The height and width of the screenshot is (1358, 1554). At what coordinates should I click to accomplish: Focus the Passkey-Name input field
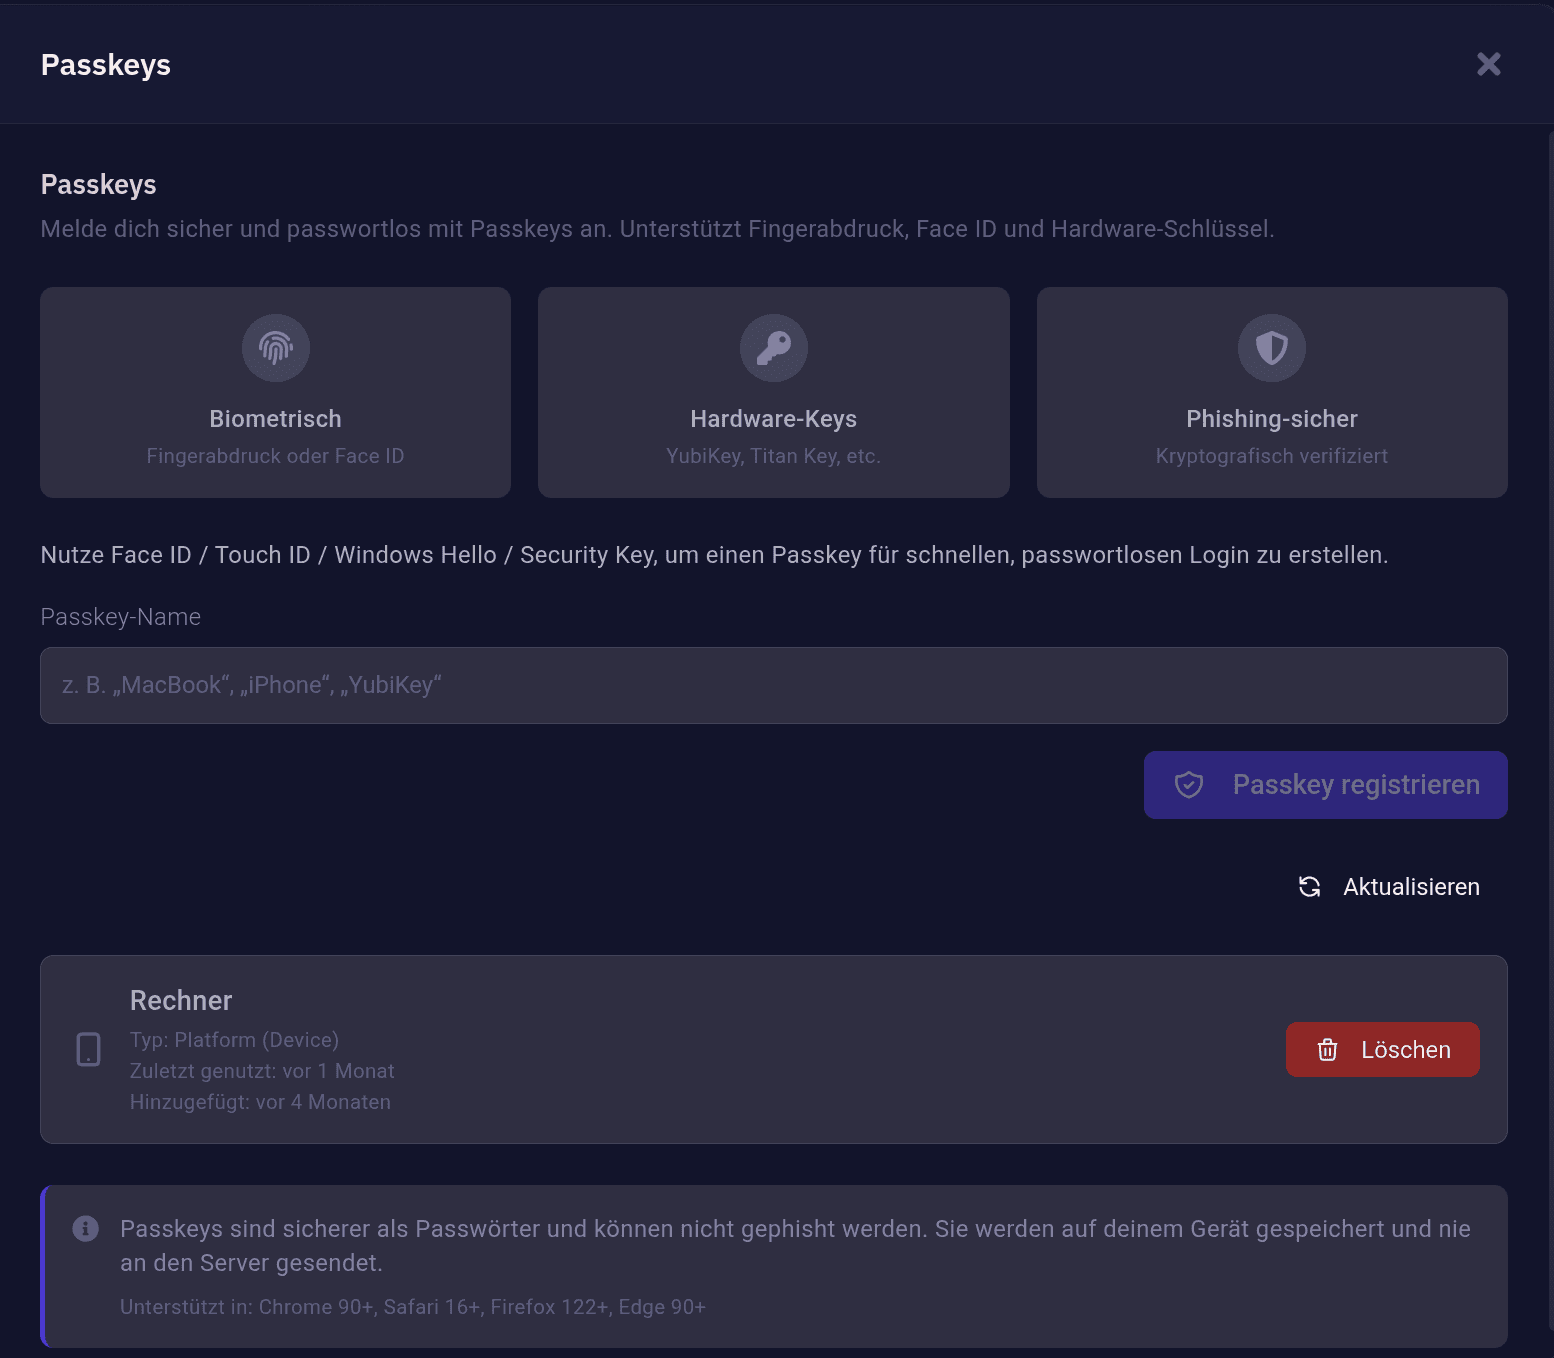[774, 685]
